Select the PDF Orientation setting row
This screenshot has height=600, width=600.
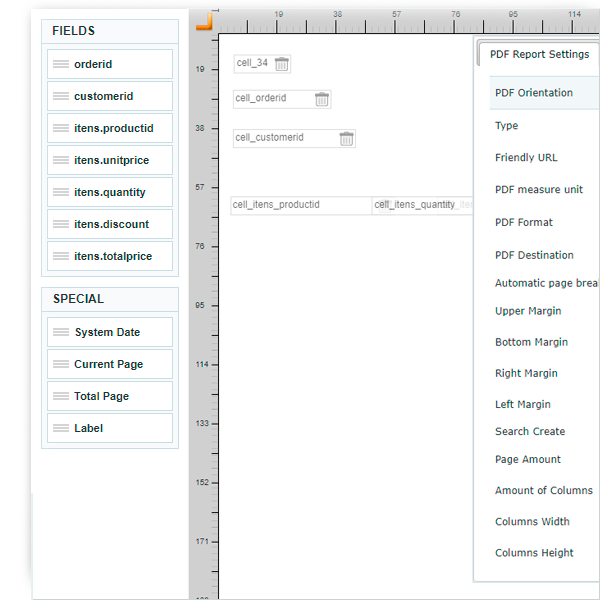coord(534,93)
